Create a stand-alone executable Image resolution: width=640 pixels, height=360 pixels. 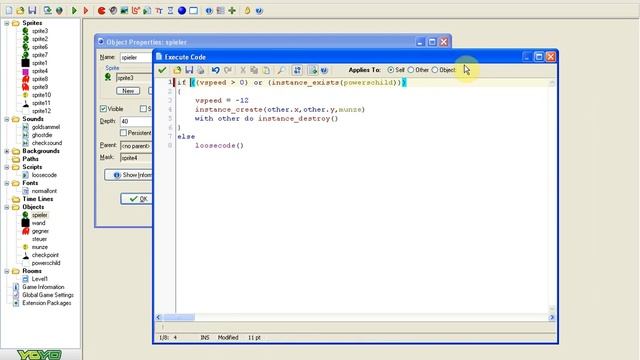pos(47,11)
